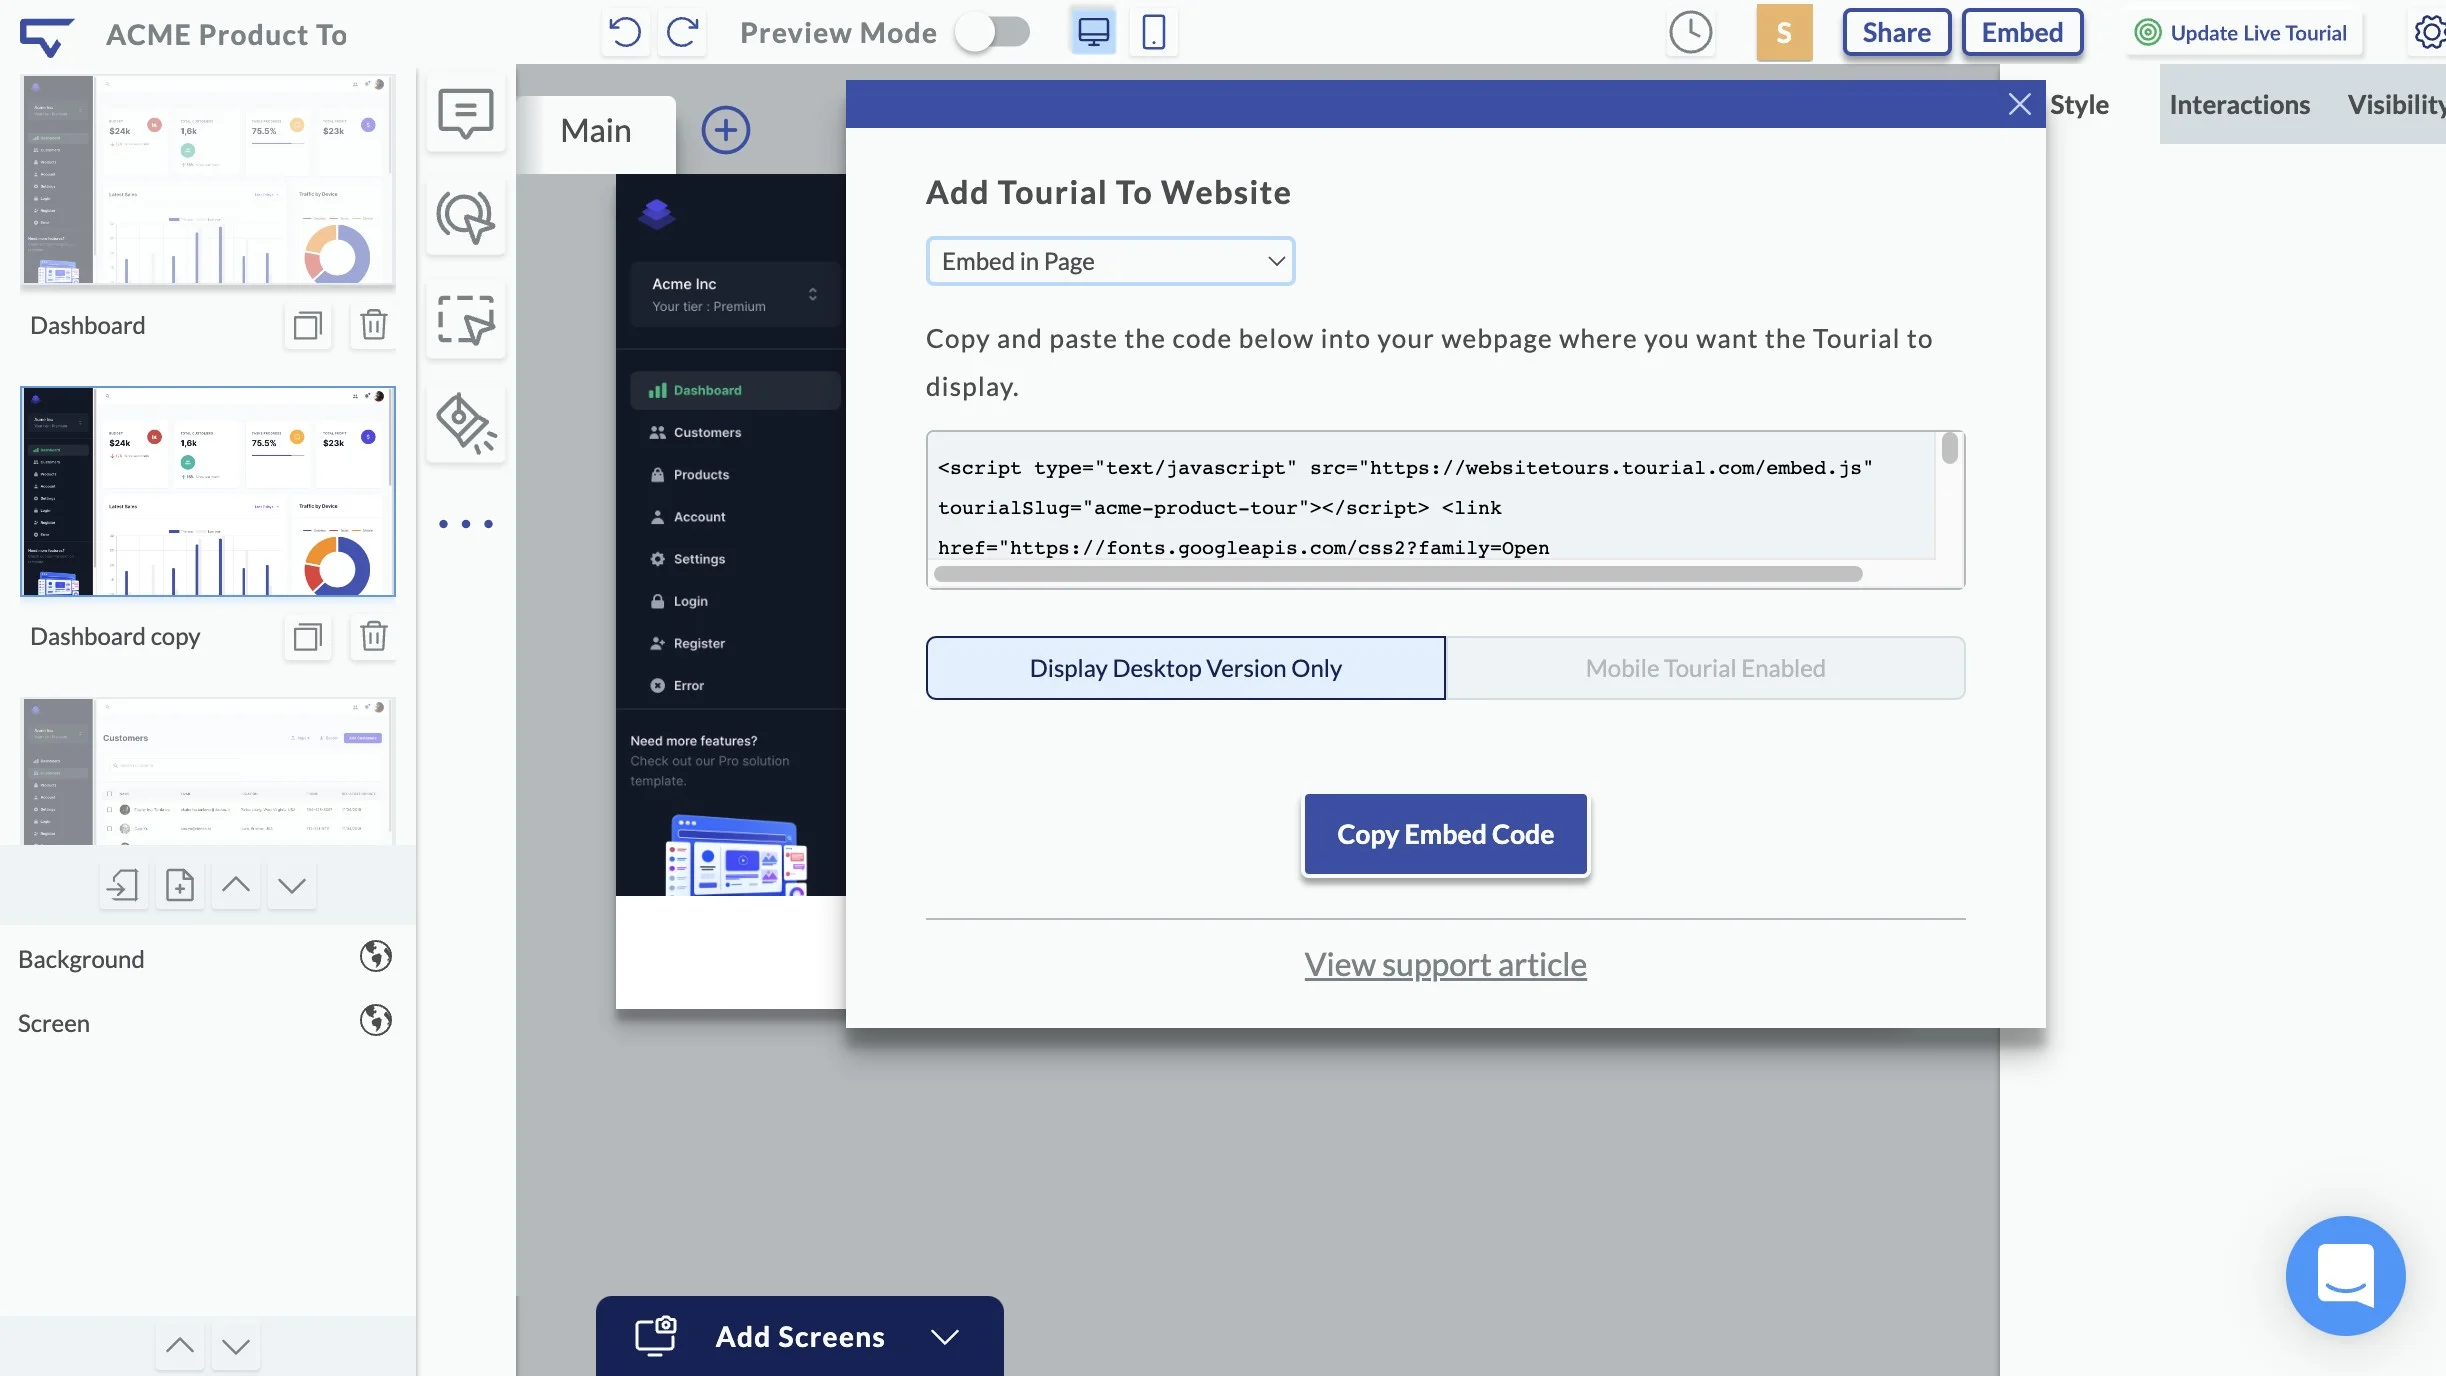Click the embed code horizontal scrollbar
The height and width of the screenshot is (1376, 2446).
pos(1397,574)
